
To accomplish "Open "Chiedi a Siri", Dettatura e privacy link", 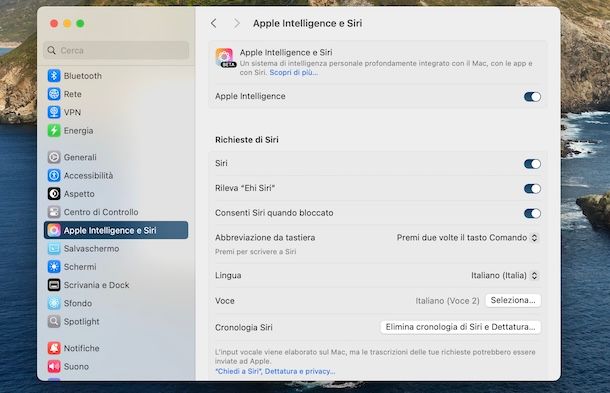I will click(275, 371).
